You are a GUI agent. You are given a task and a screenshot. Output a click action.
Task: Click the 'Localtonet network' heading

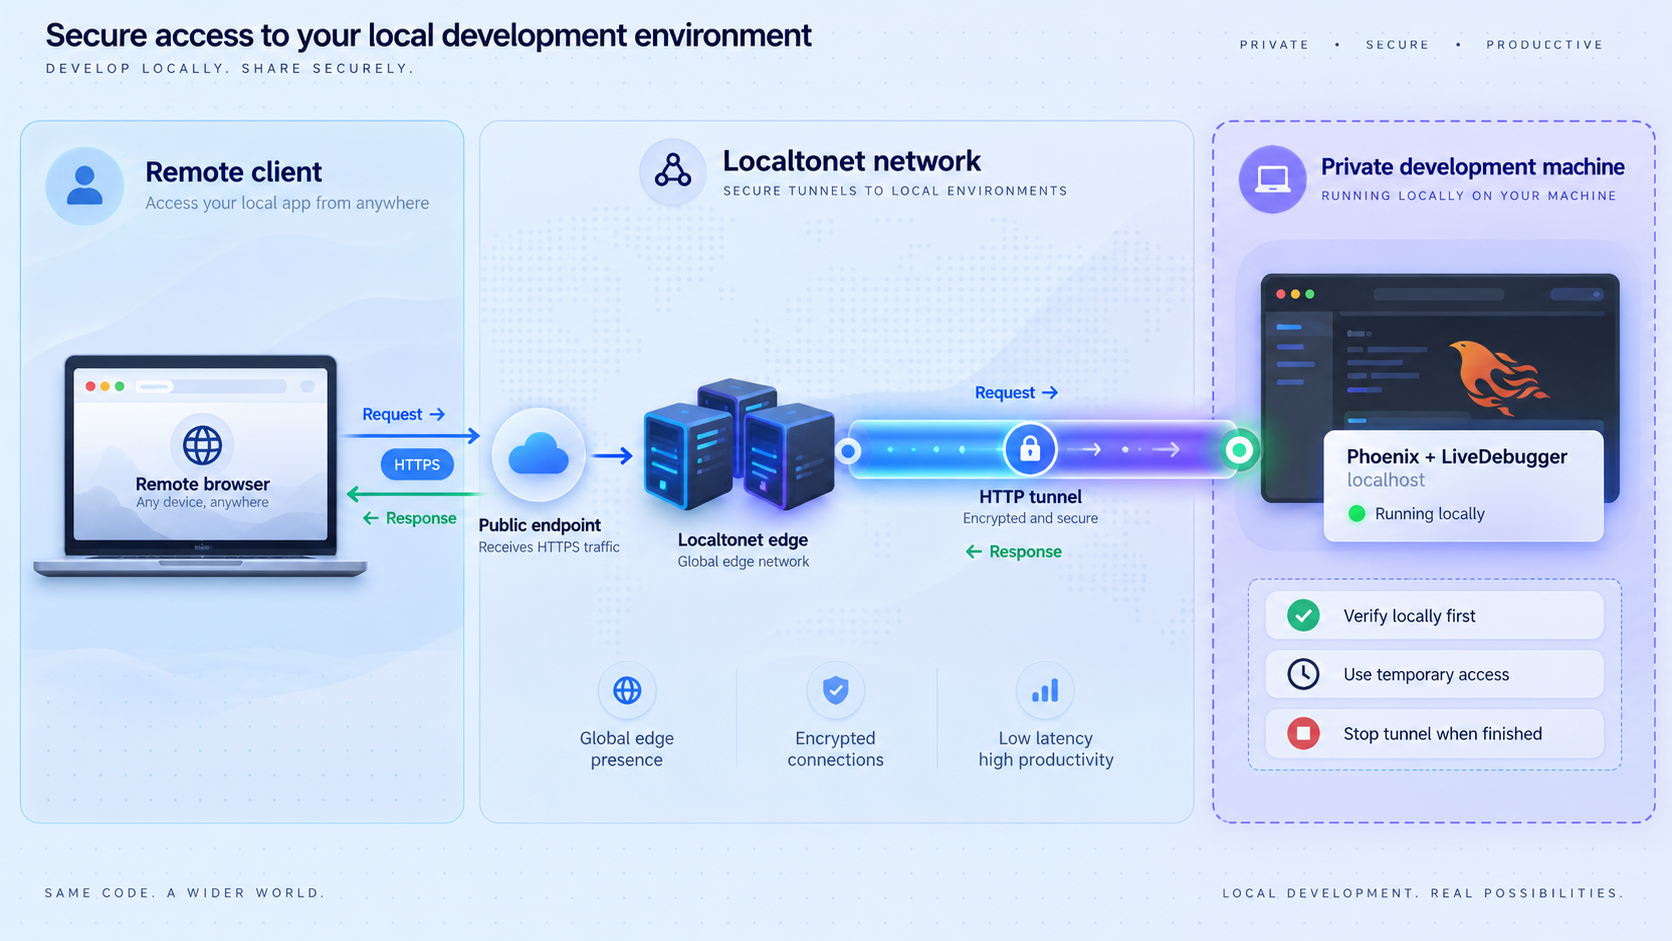(x=852, y=161)
